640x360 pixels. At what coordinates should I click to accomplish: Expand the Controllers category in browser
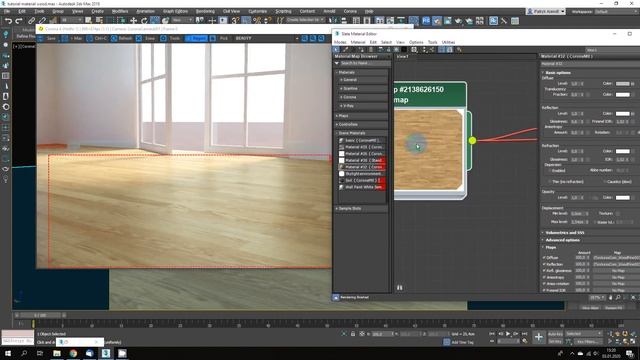coord(361,124)
